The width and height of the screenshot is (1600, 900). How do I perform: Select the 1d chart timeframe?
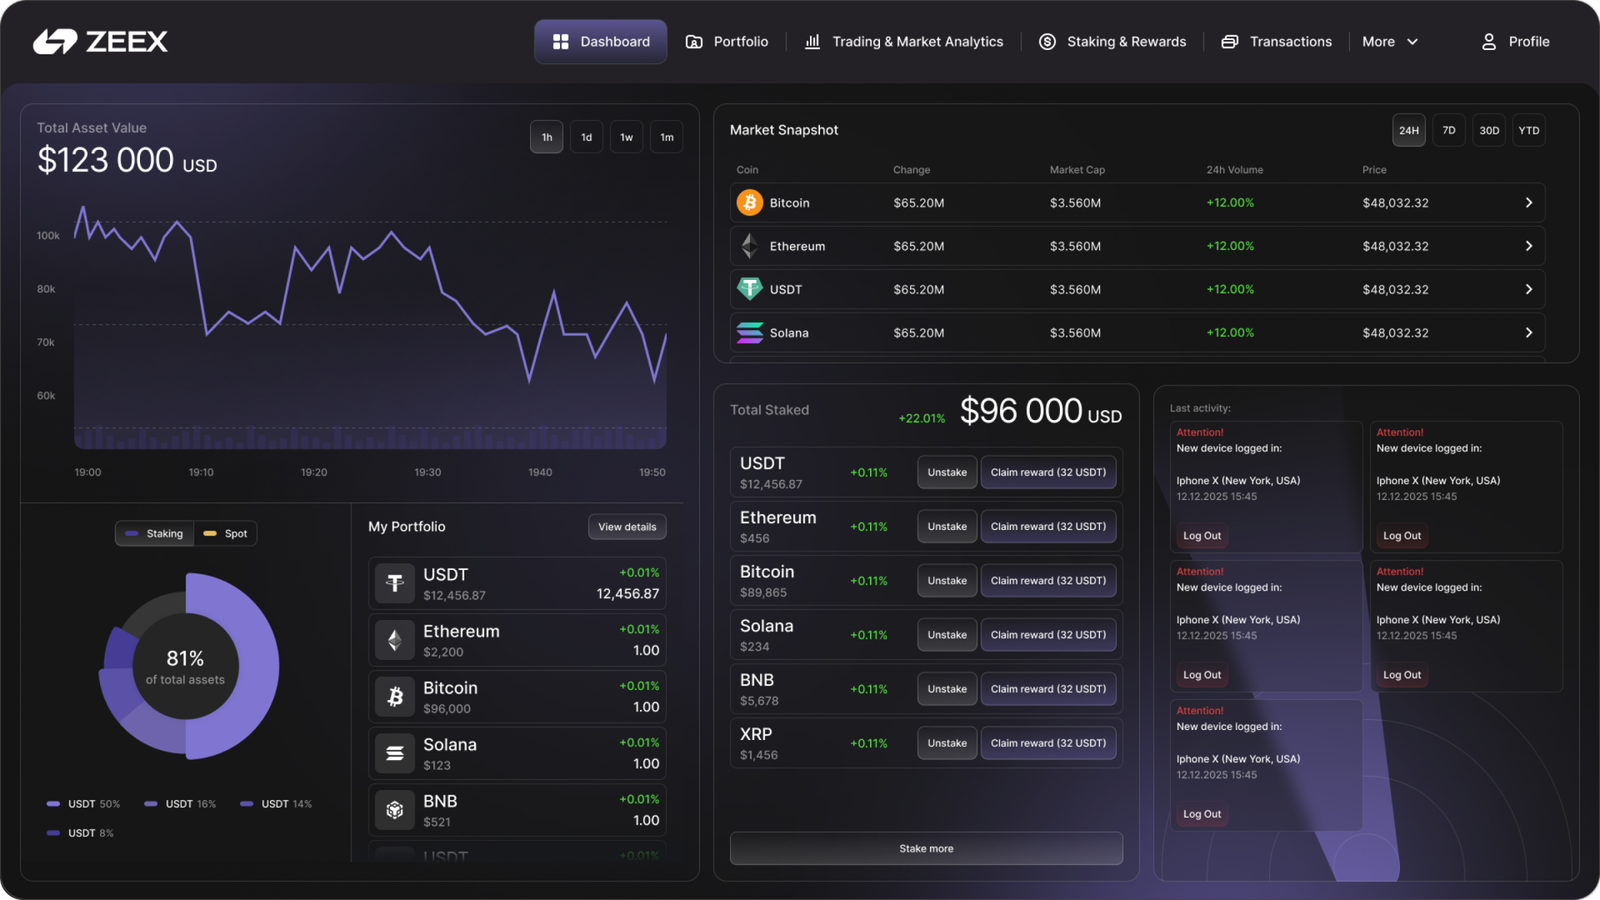pyautogui.click(x=586, y=137)
